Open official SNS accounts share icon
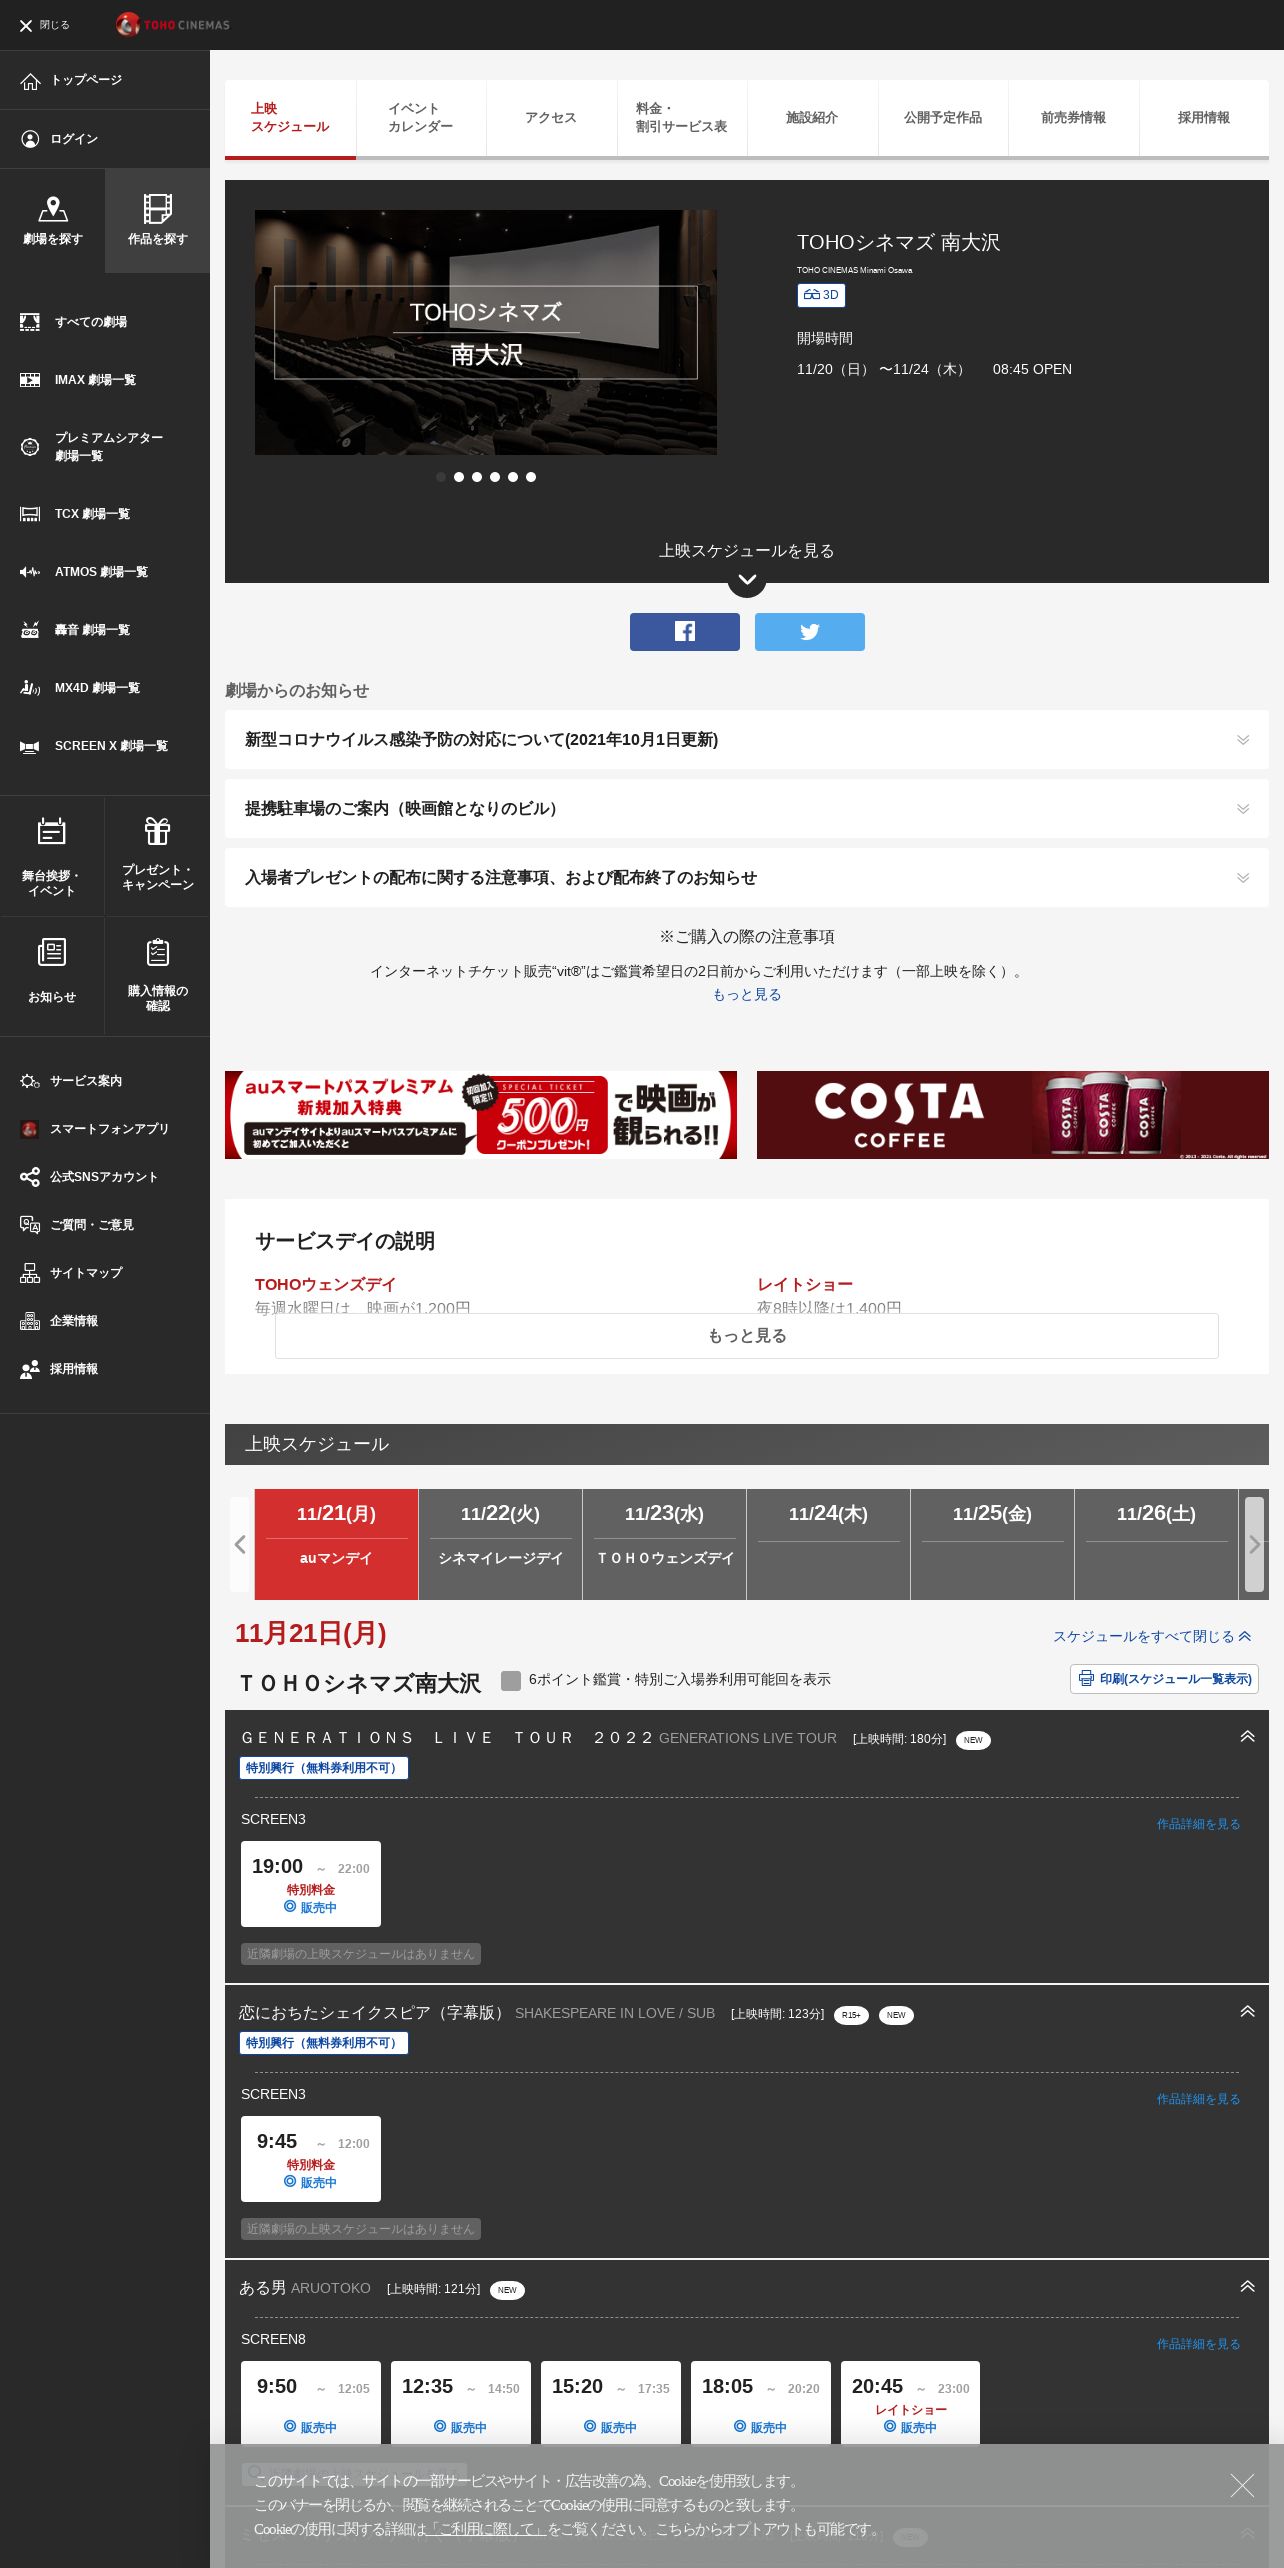The height and width of the screenshot is (2568, 1284). point(30,1177)
